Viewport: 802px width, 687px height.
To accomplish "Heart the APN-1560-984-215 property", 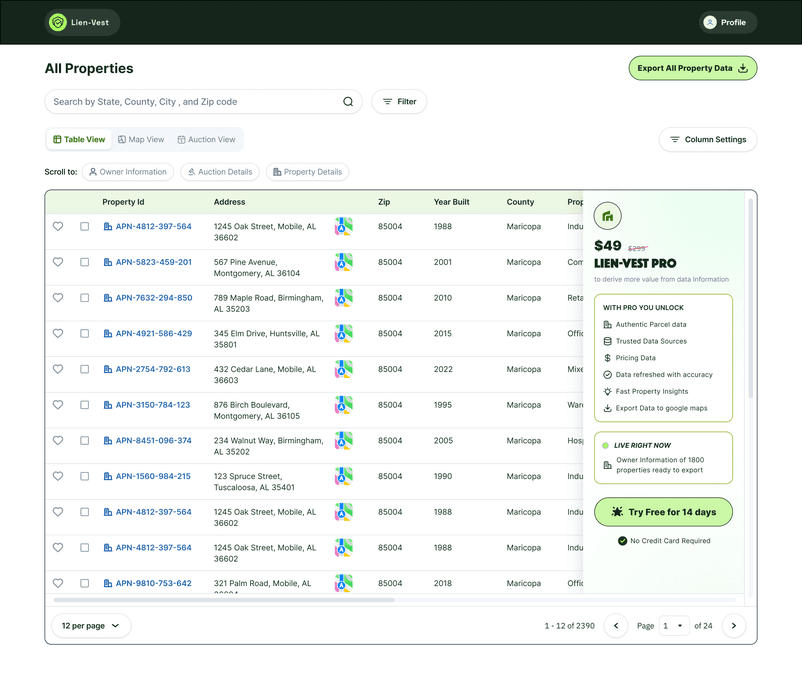I will [x=58, y=476].
